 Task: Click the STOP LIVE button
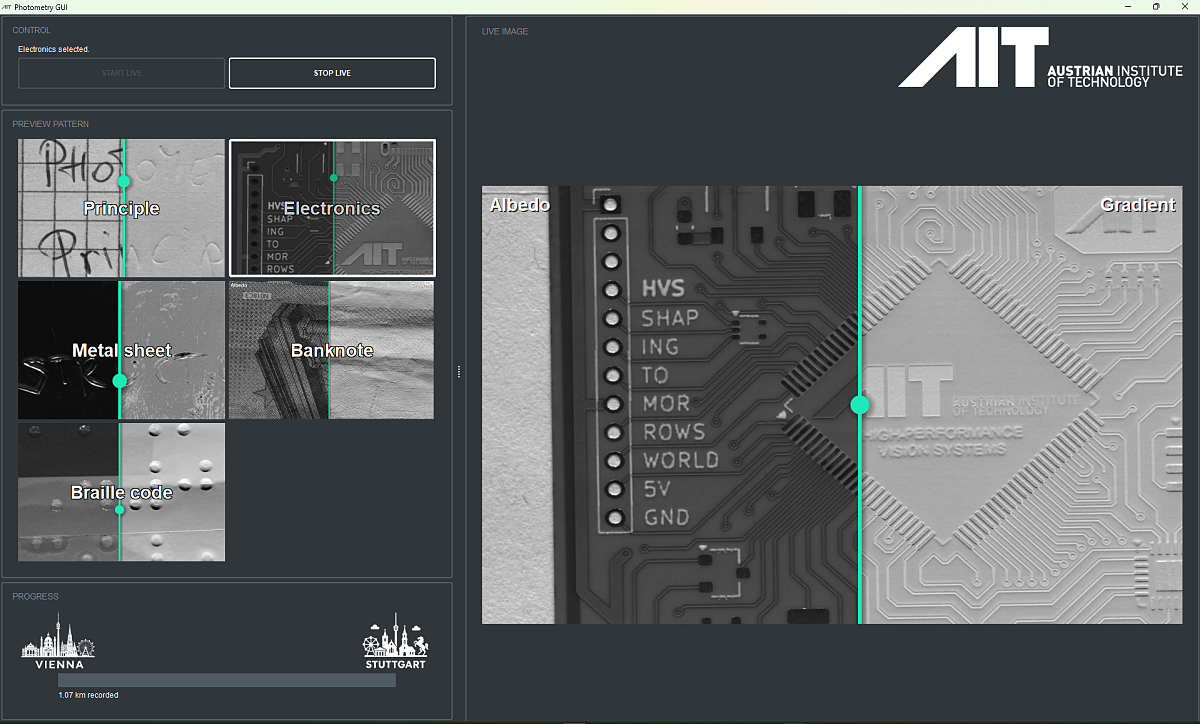click(x=332, y=73)
